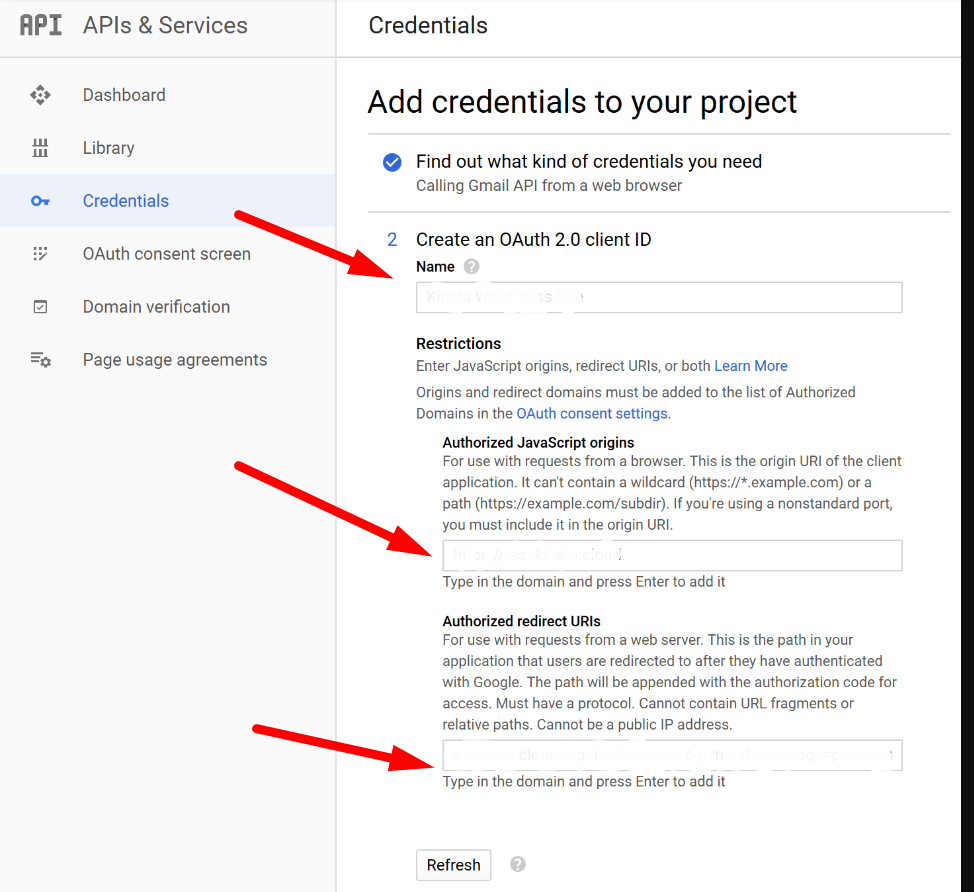Click the blue step-one completed checkmark
The width and height of the screenshot is (974, 892).
coord(392,162)
